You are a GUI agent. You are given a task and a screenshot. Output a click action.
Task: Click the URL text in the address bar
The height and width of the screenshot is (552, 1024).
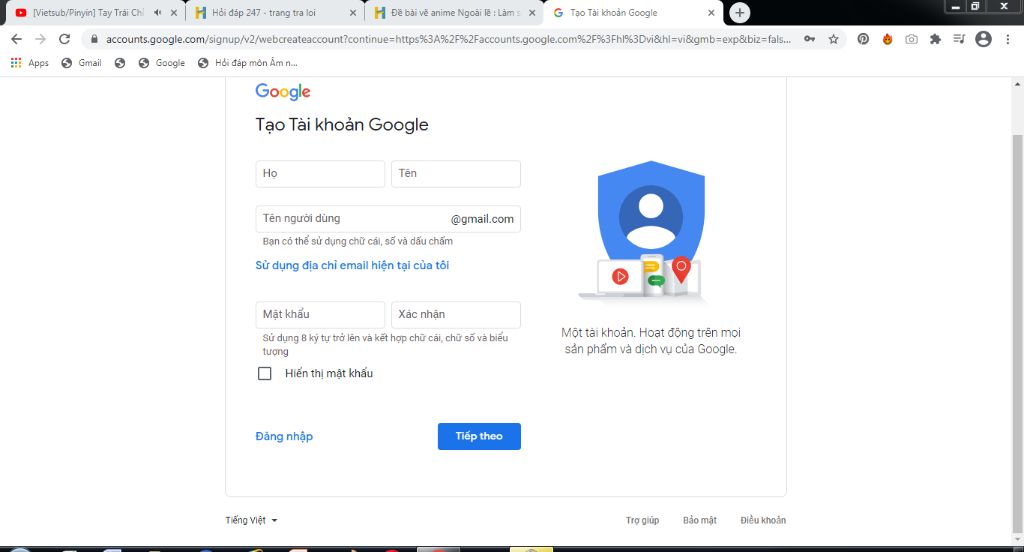coord(449,39)
